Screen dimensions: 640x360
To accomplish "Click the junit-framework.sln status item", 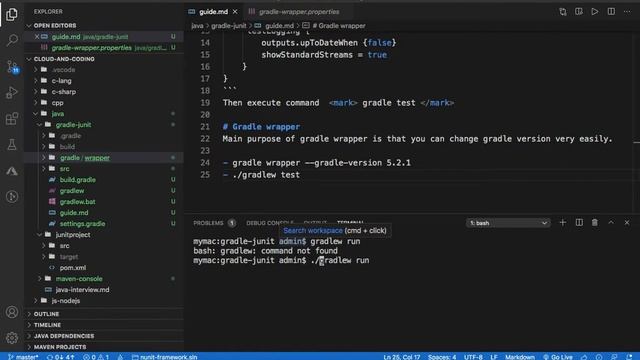I will 165,357.
